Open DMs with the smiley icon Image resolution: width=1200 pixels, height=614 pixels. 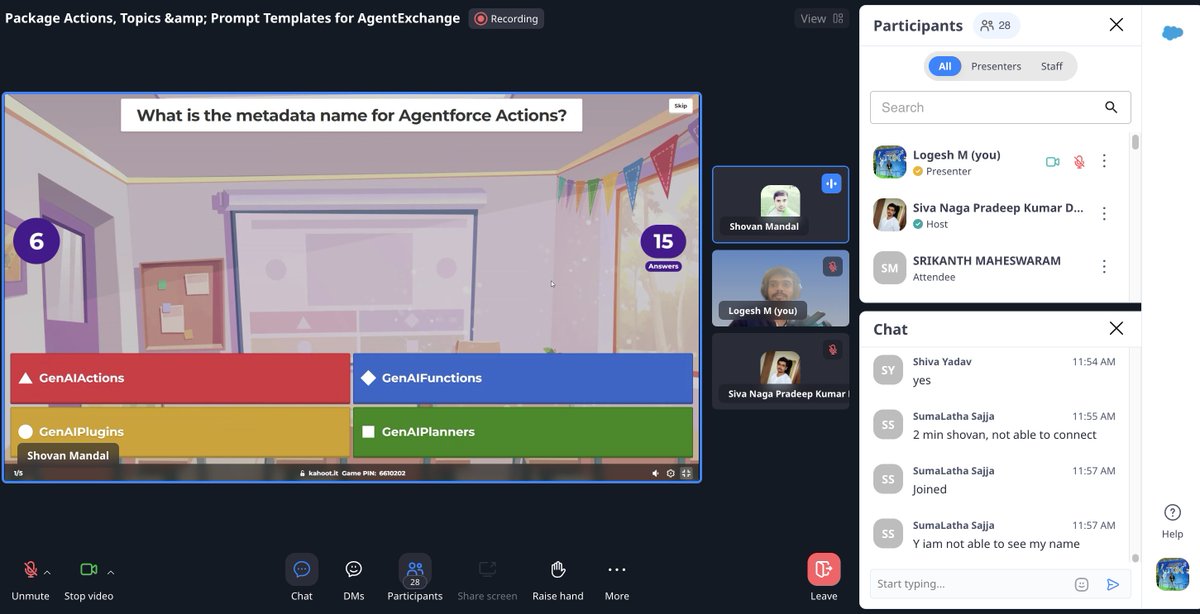coord(353,569)
